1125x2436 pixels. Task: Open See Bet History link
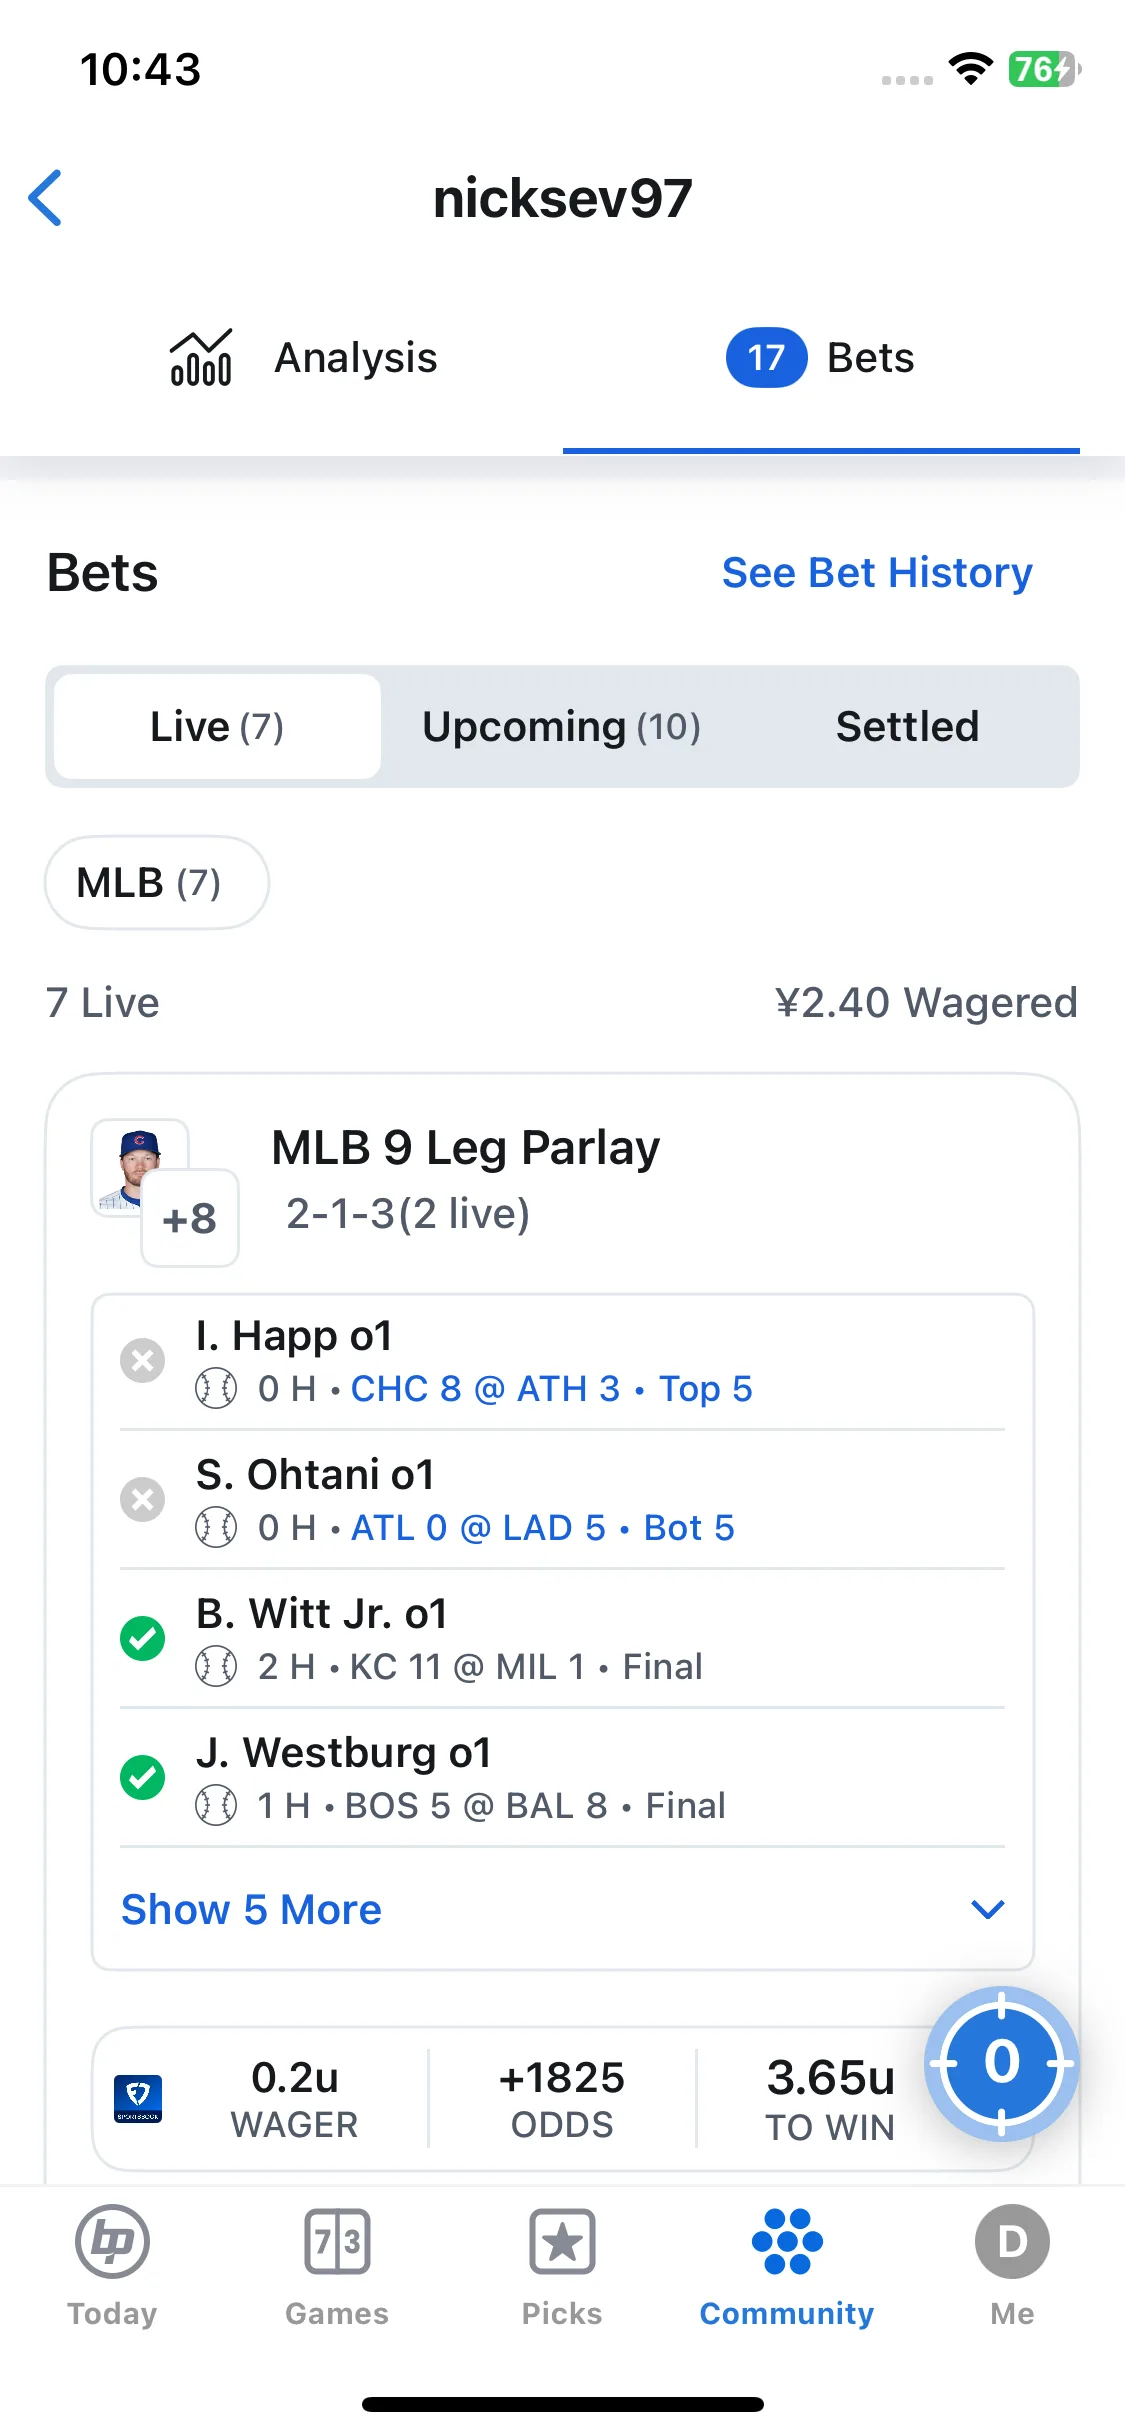coord(877,573)
